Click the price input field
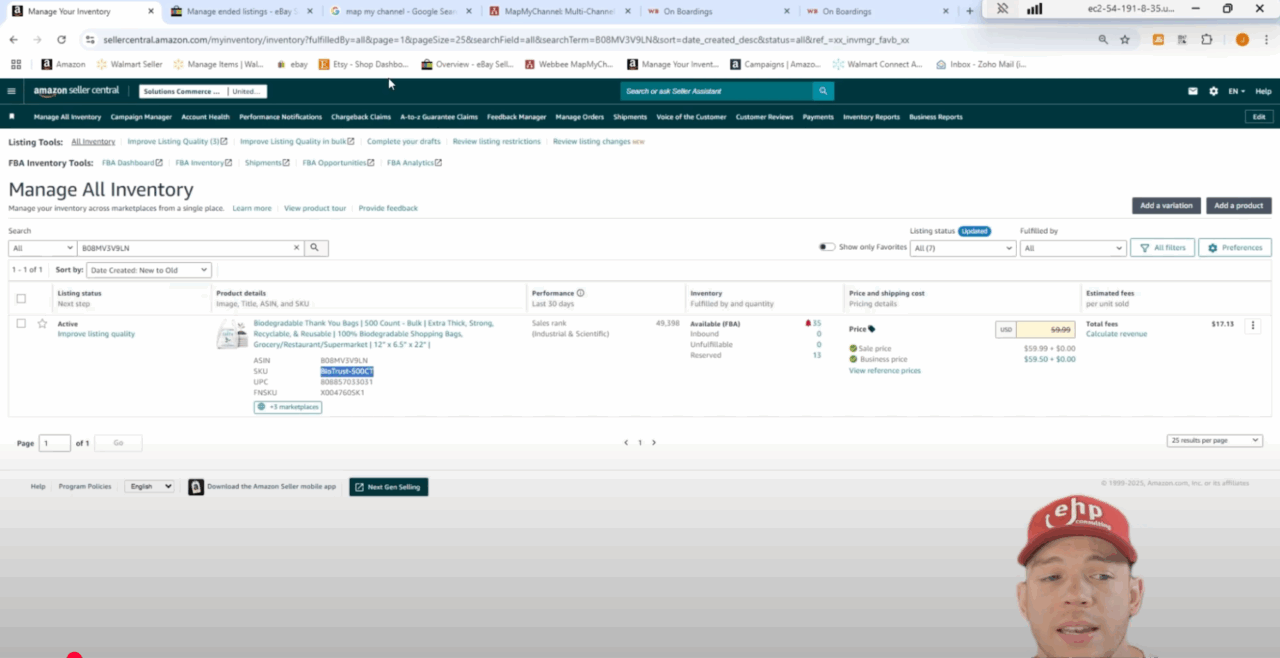 (1045, 329)
